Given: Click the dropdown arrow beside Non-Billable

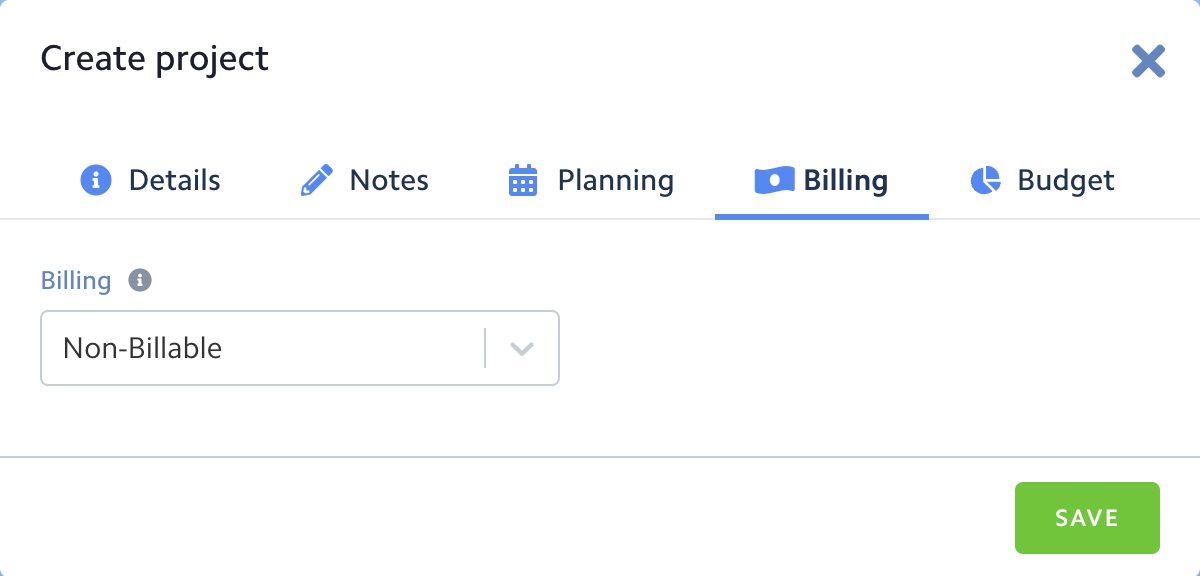Looking at the screenshot, I should [520, 348].
